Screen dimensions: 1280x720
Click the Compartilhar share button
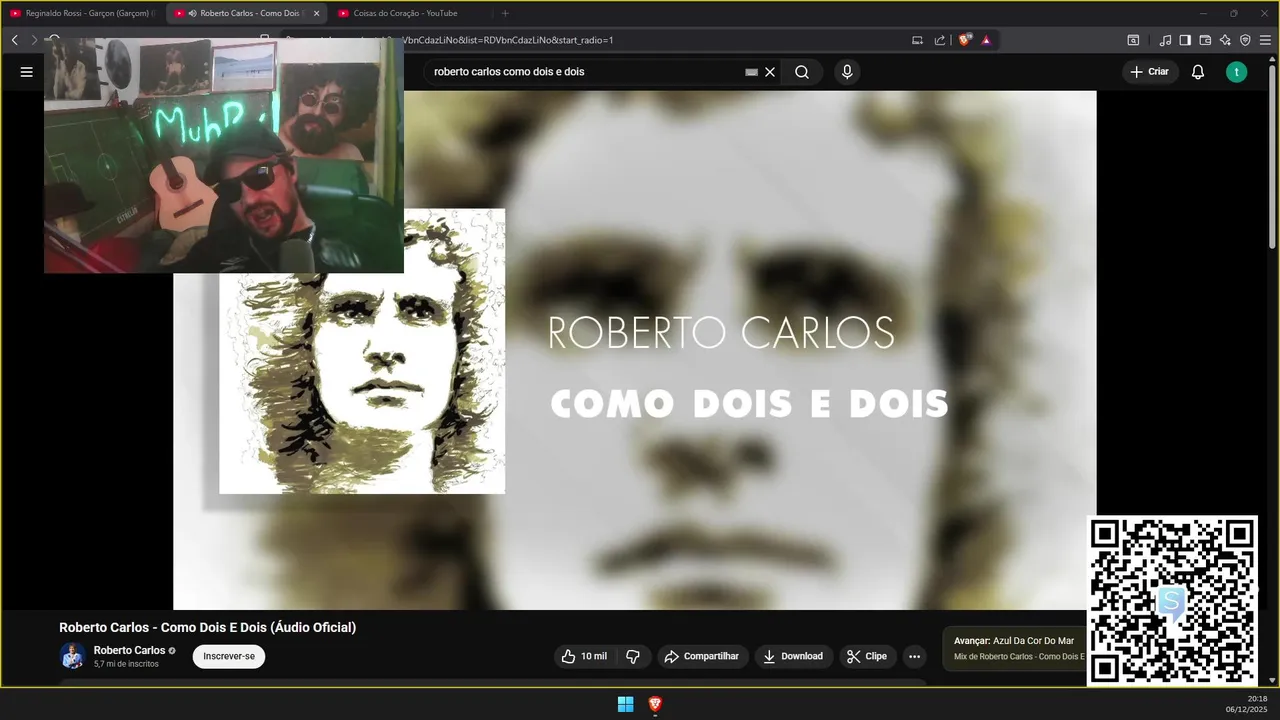tap(702, 656)
